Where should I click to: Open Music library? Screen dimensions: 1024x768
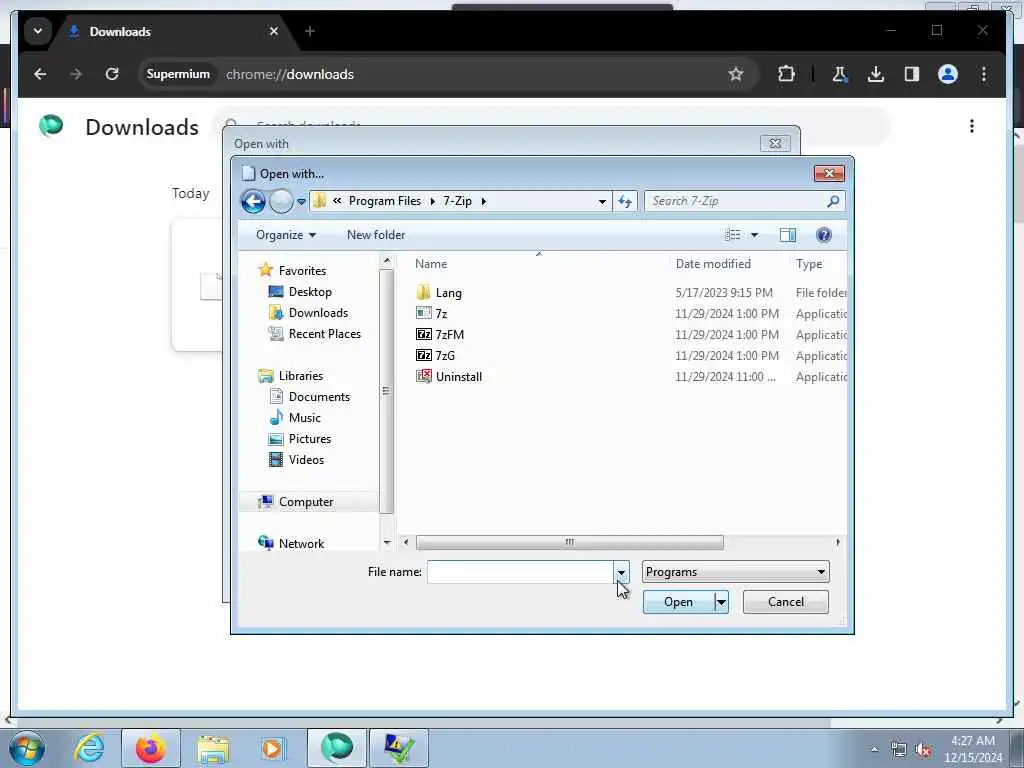pos(304,418)
